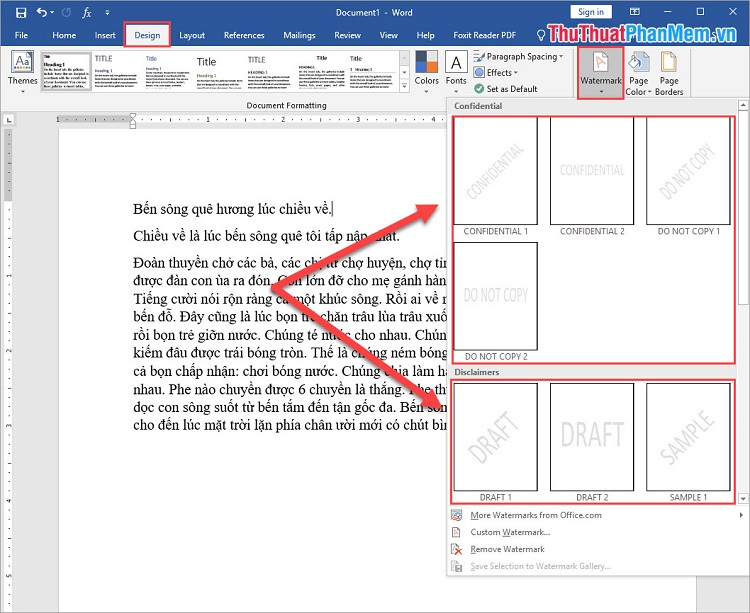Click the Remove Watermark icon
Screen dimensions: 750x613
pos(457,549)
